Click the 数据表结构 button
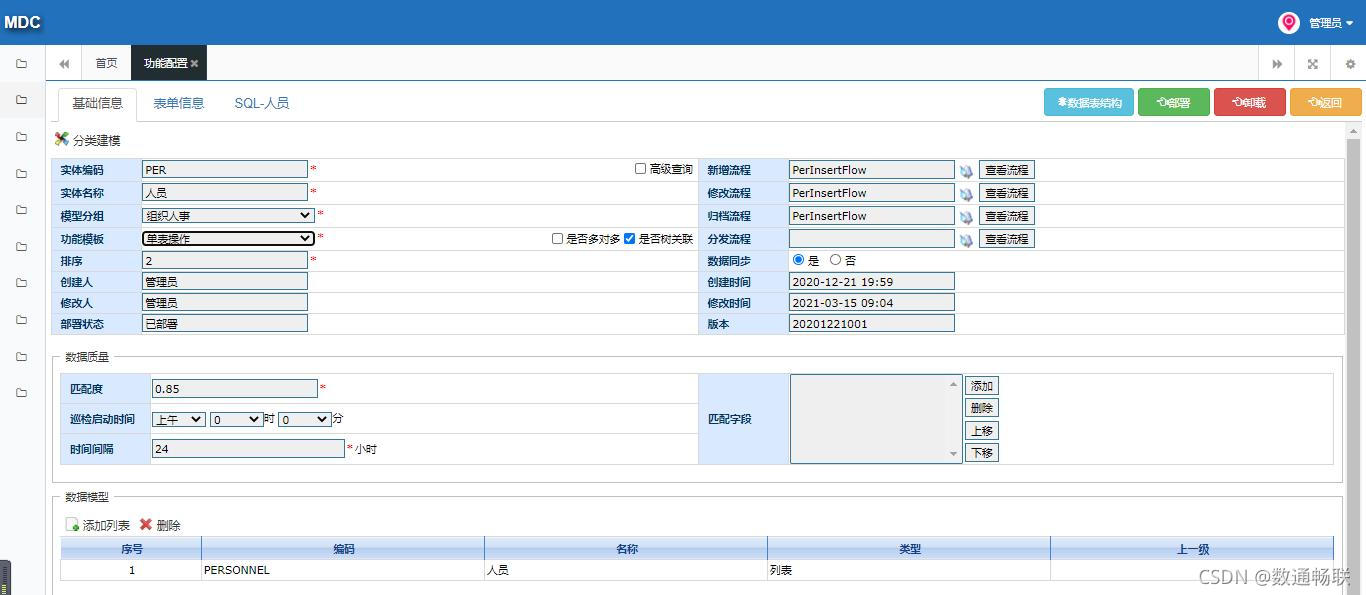This screenshot has width=1366, height=595. 1089,102
